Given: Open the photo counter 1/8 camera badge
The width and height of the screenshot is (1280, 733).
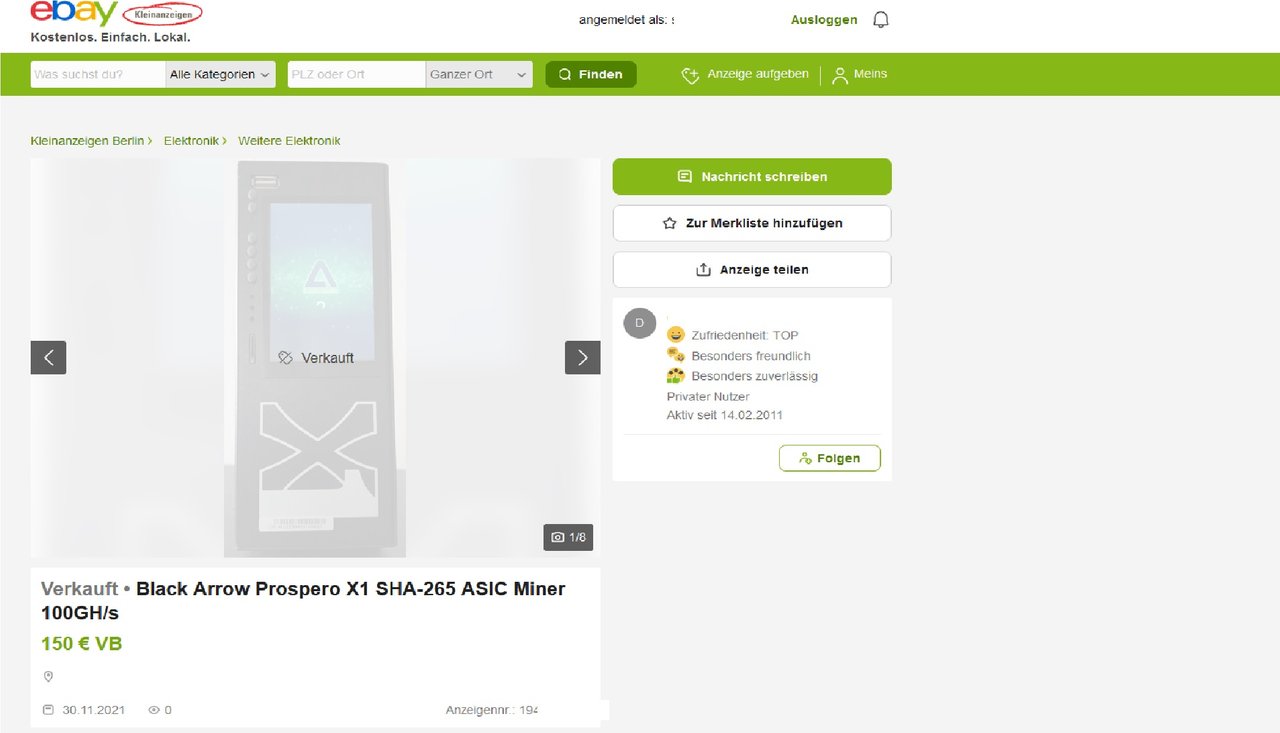Looking at the screenshot, I should pos(569,537).
